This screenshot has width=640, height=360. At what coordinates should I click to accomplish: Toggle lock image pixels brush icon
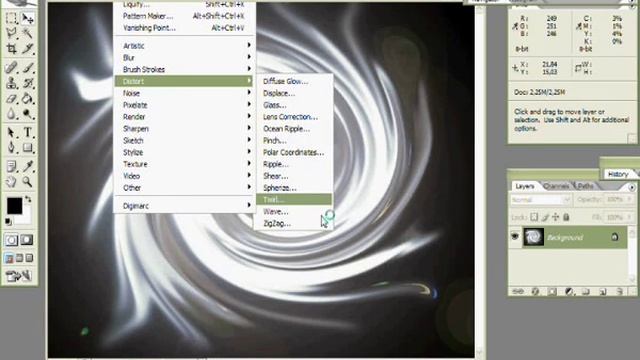pyautogui.click(x=545, y=217)
